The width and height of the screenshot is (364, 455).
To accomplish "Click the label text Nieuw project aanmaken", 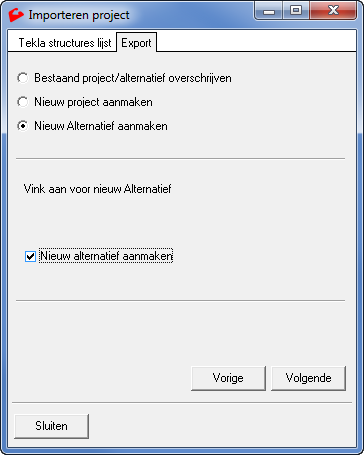I will [x=93, y=102].
